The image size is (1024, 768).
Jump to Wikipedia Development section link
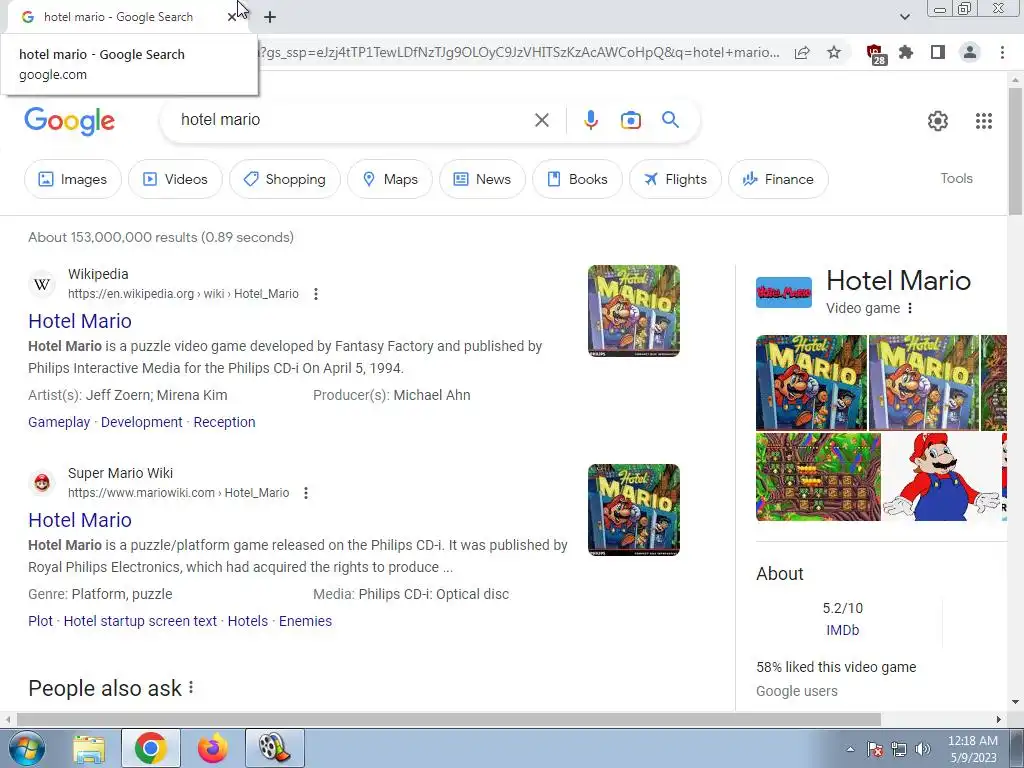click(x=142, y=422)
